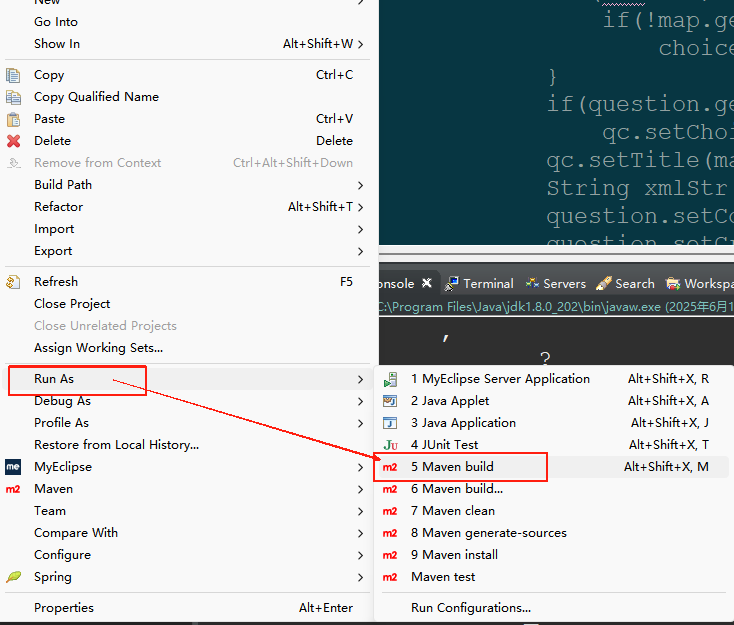Select '5 Maven build' from Run As
Image resolution: width=734 pixels, height=625 pixels.
click(452, 467)
